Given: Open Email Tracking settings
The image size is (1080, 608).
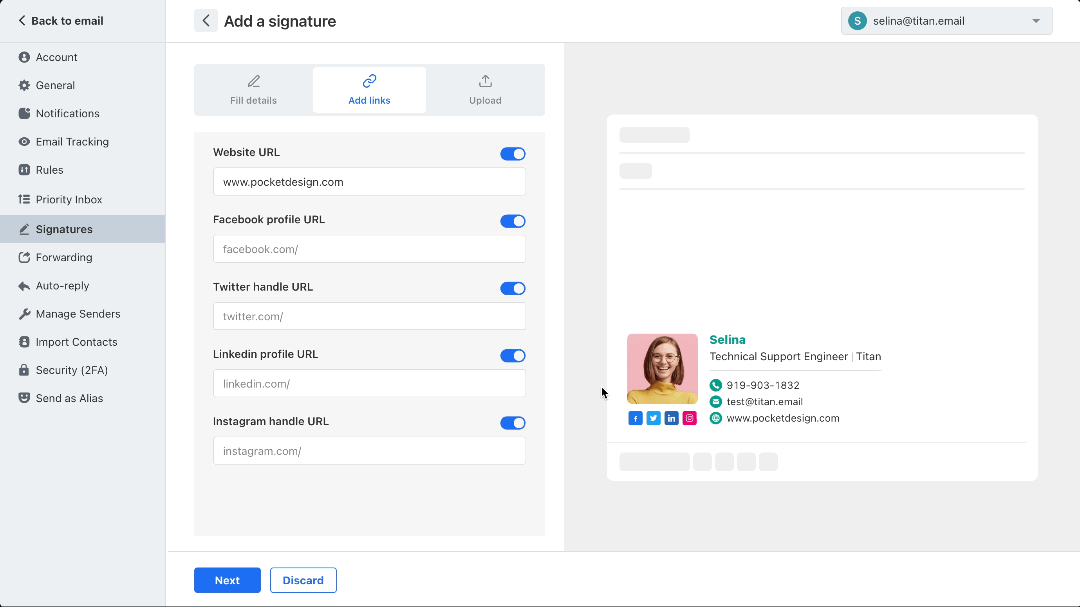Looking at the screenshot, I should [22, 141].
